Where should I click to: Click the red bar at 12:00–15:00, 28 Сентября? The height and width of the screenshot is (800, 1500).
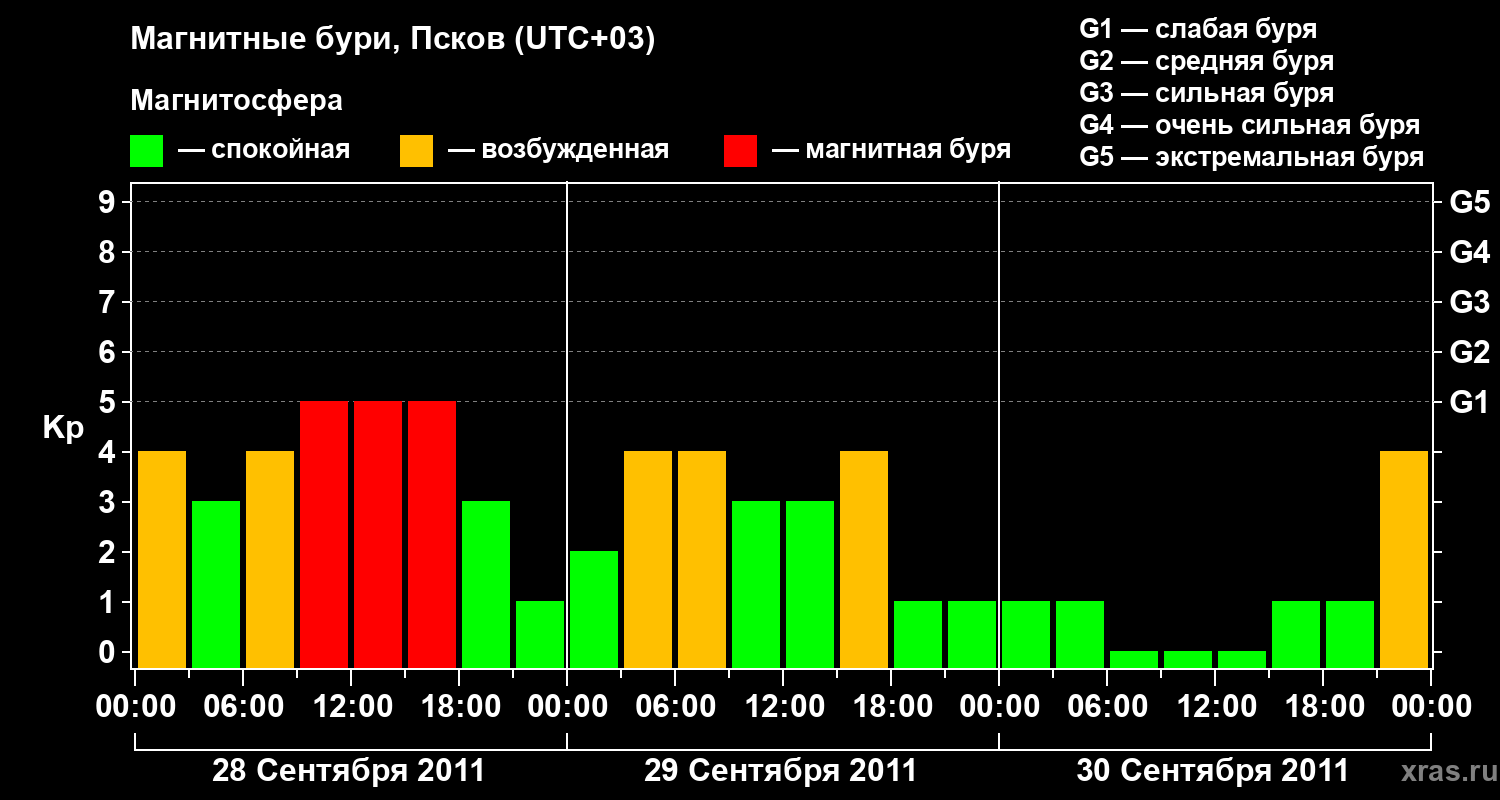(378, 534)
